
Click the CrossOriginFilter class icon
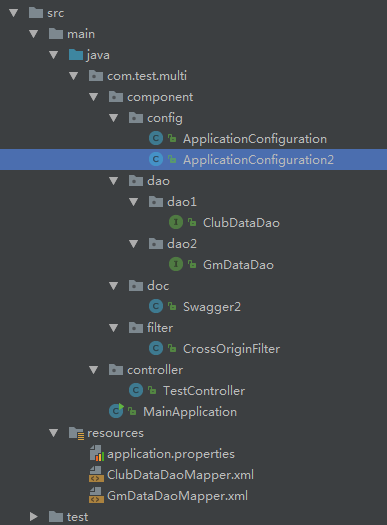[x=156, y=349]
